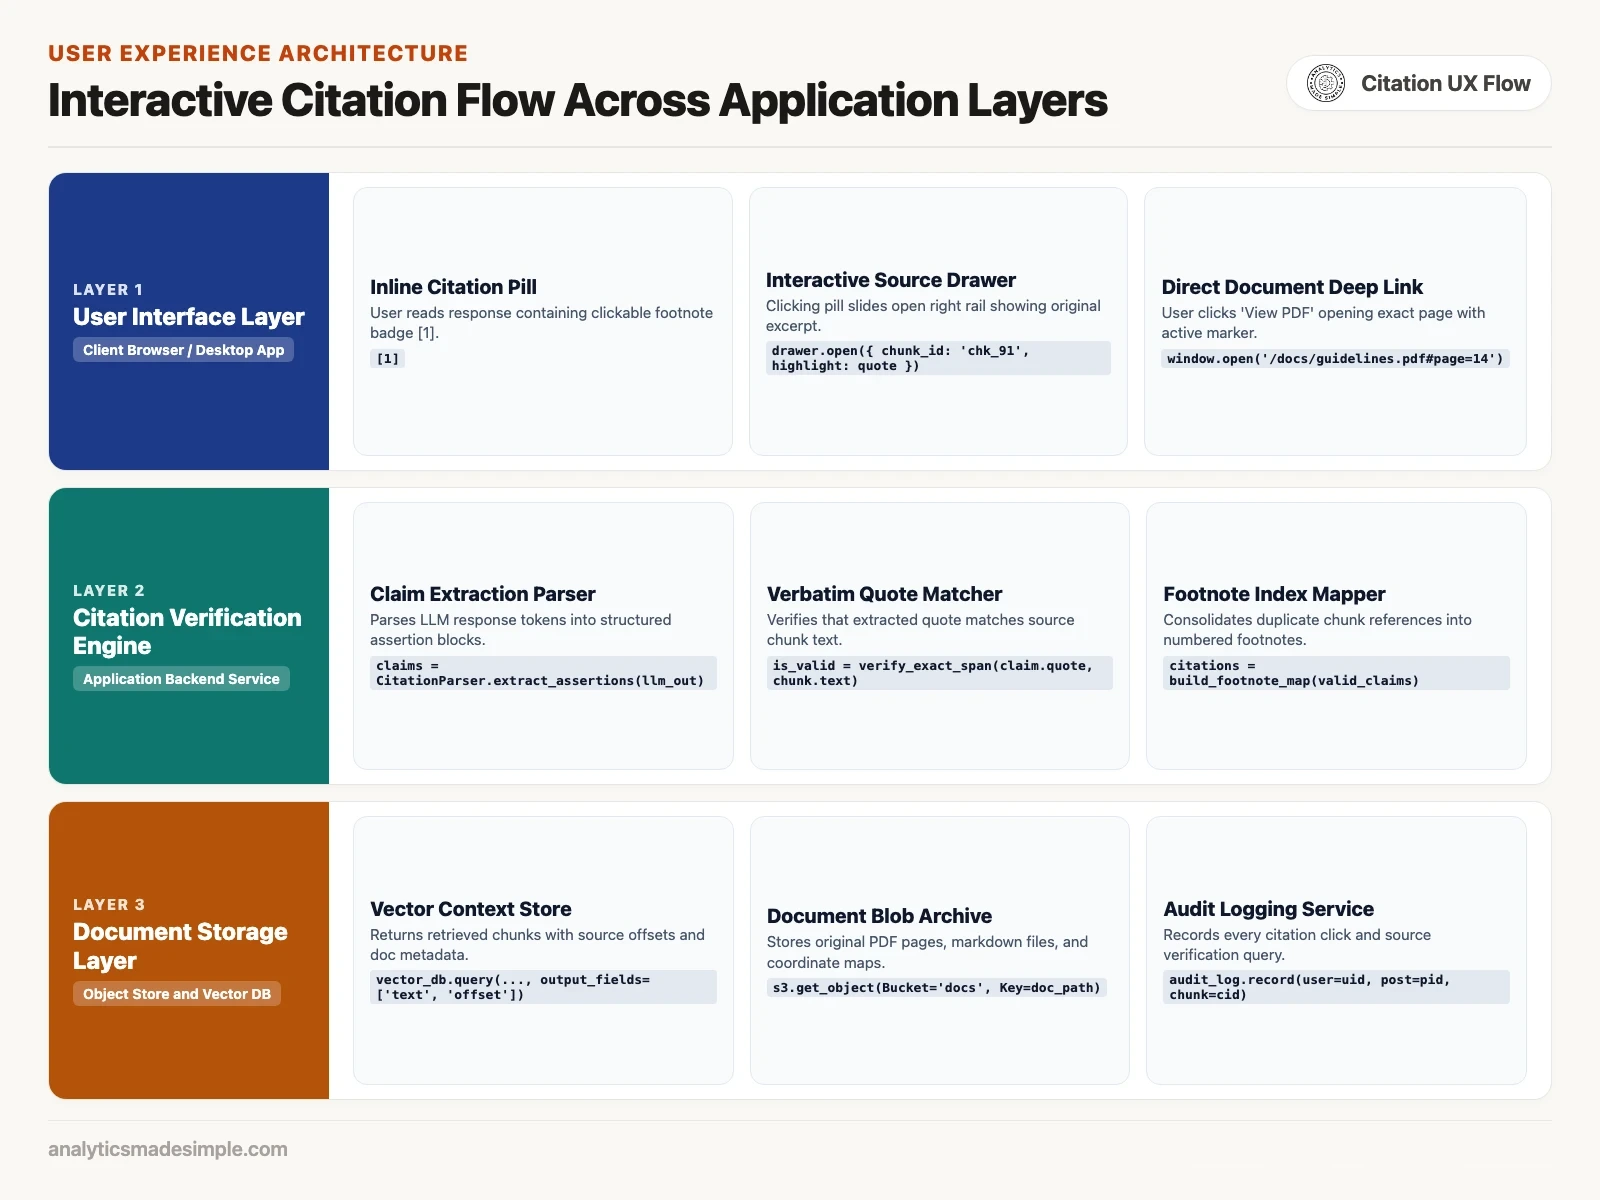
Task: Click the description 'Consolidates duplicate chunk references'
Action: pyautogui.click(x=1317, y=630)
